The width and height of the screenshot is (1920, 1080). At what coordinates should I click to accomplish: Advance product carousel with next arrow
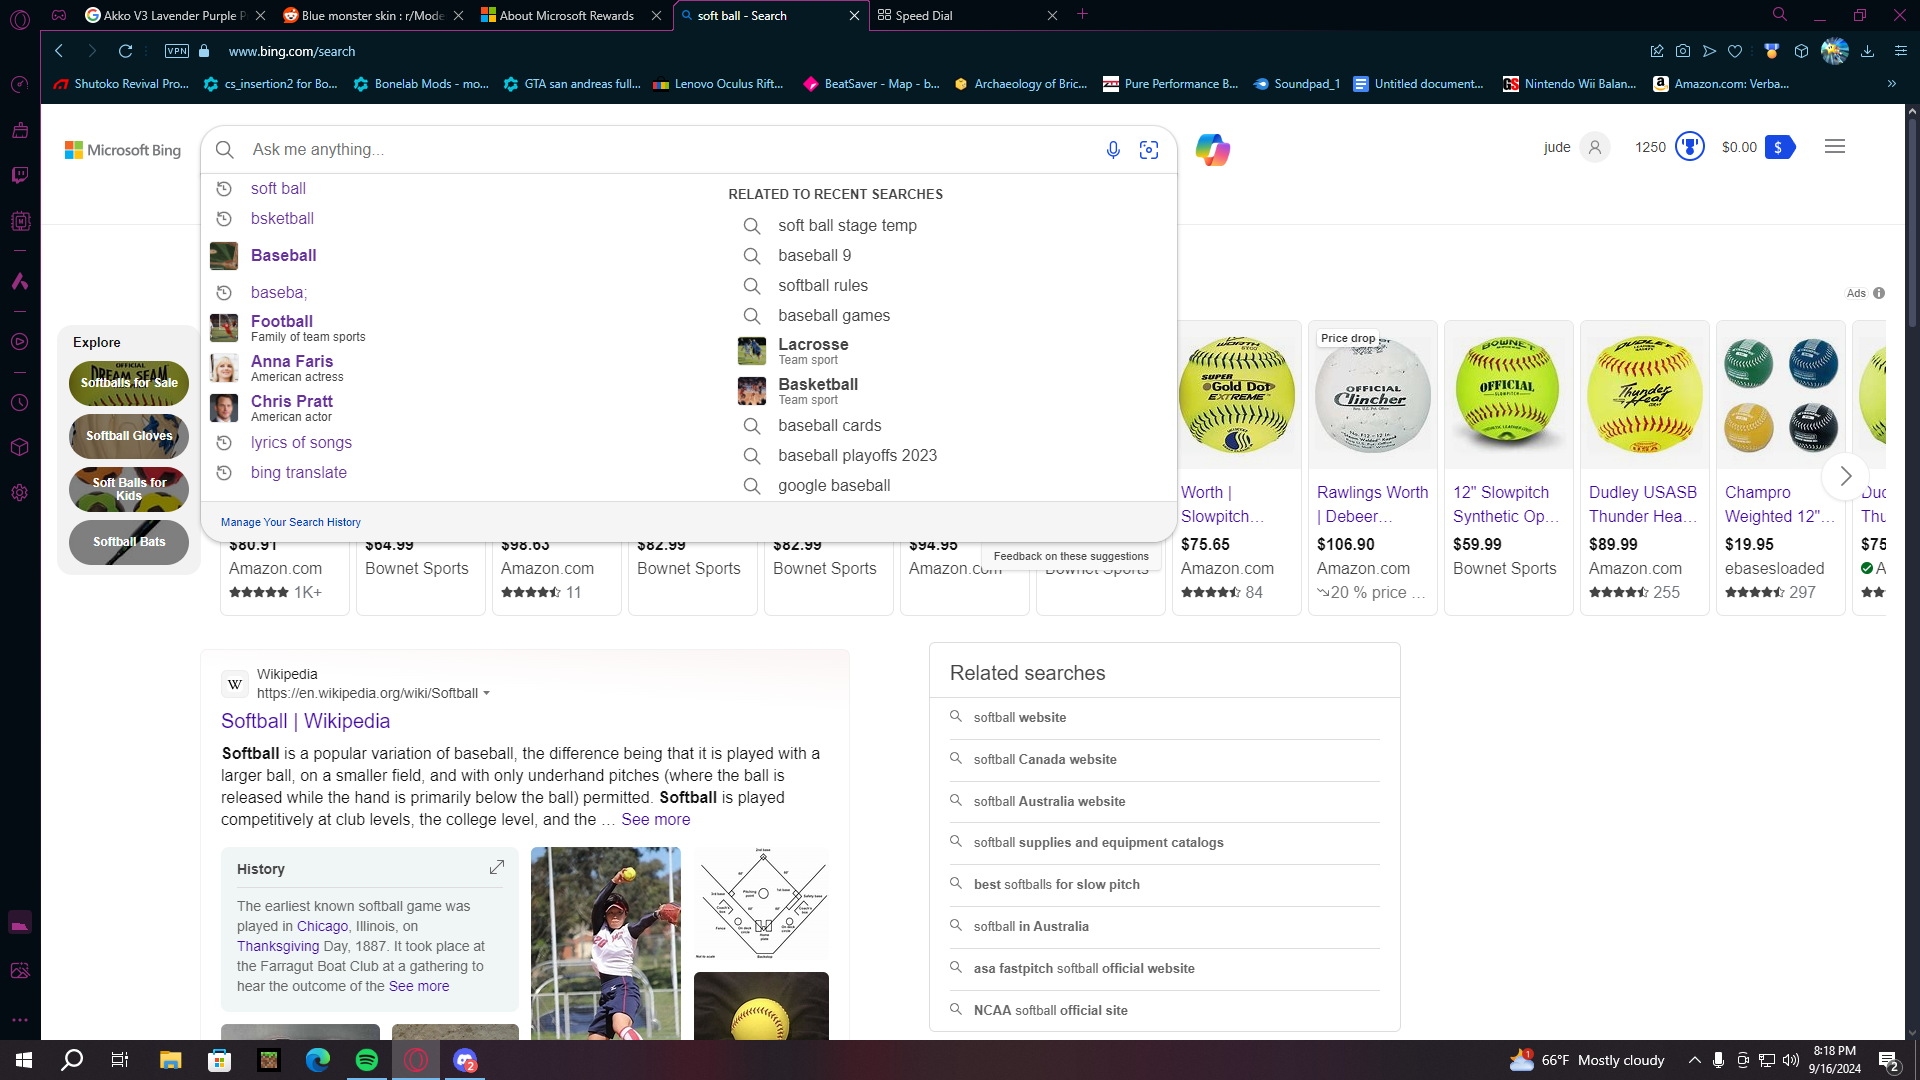click(1845, 476)
